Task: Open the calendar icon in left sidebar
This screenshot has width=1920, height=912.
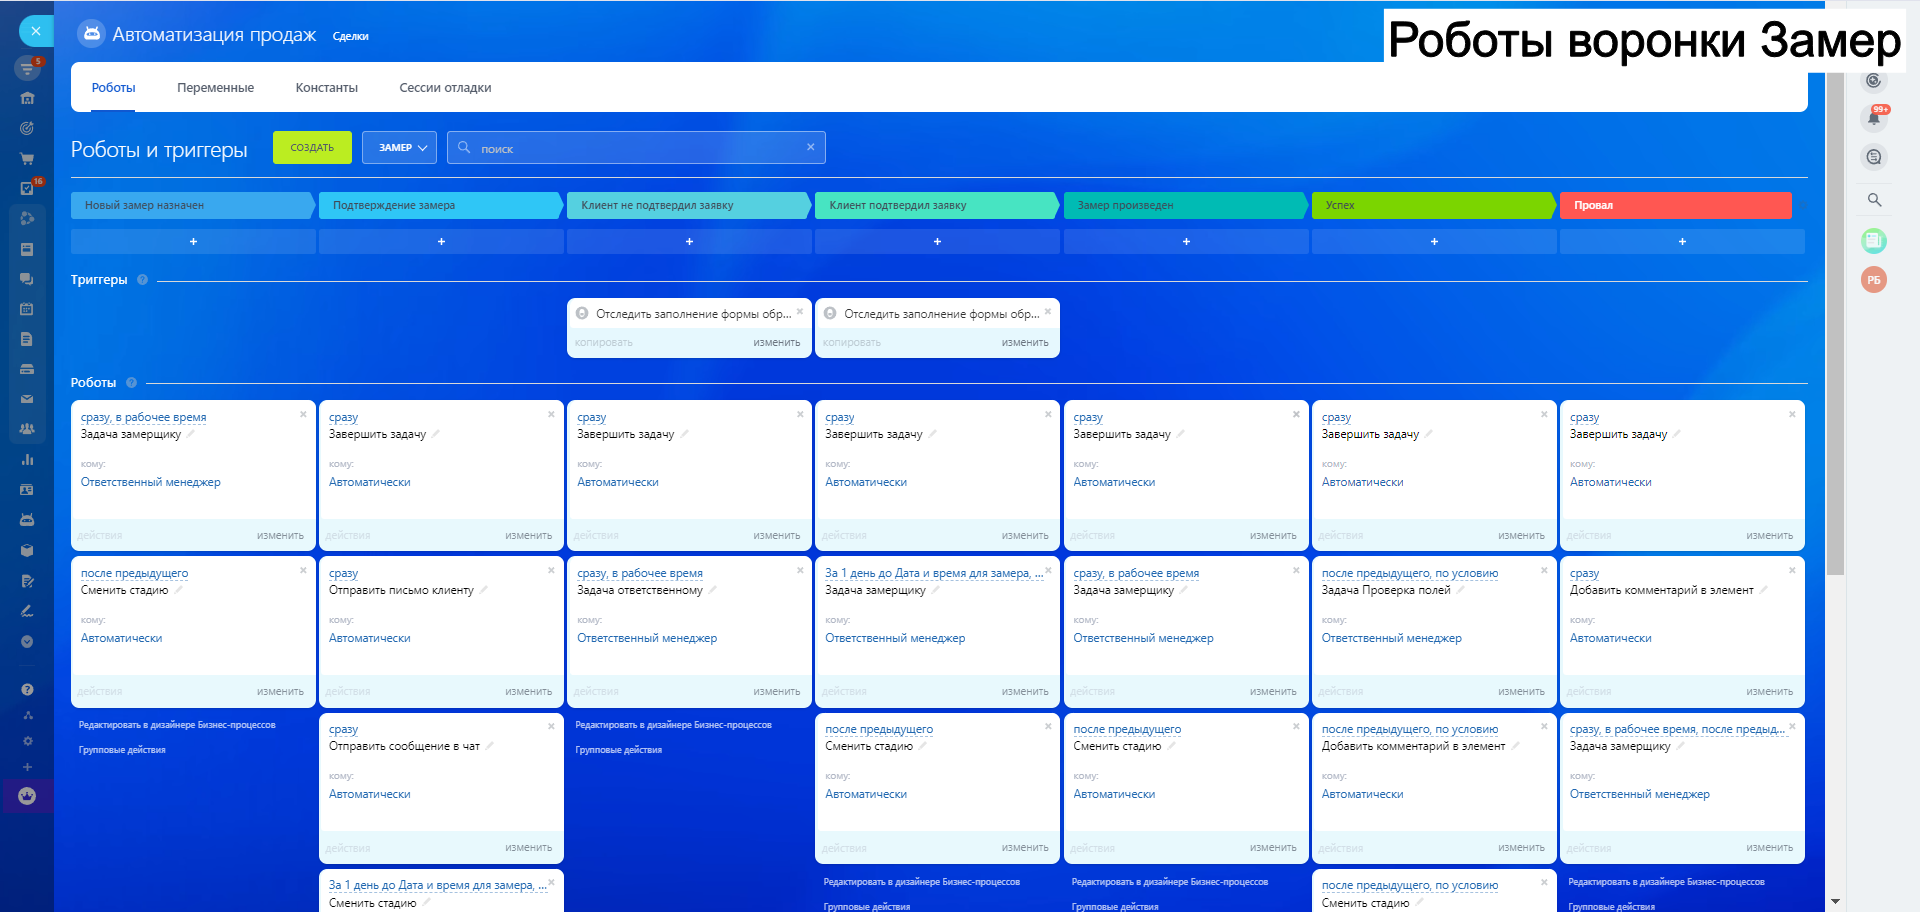Action: [x=27, y=309]
